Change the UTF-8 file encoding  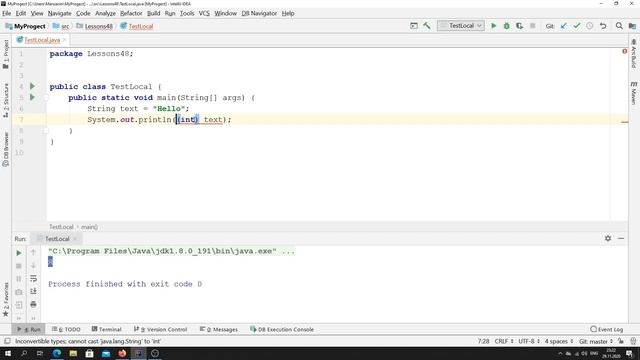click(x=529, y=341)
